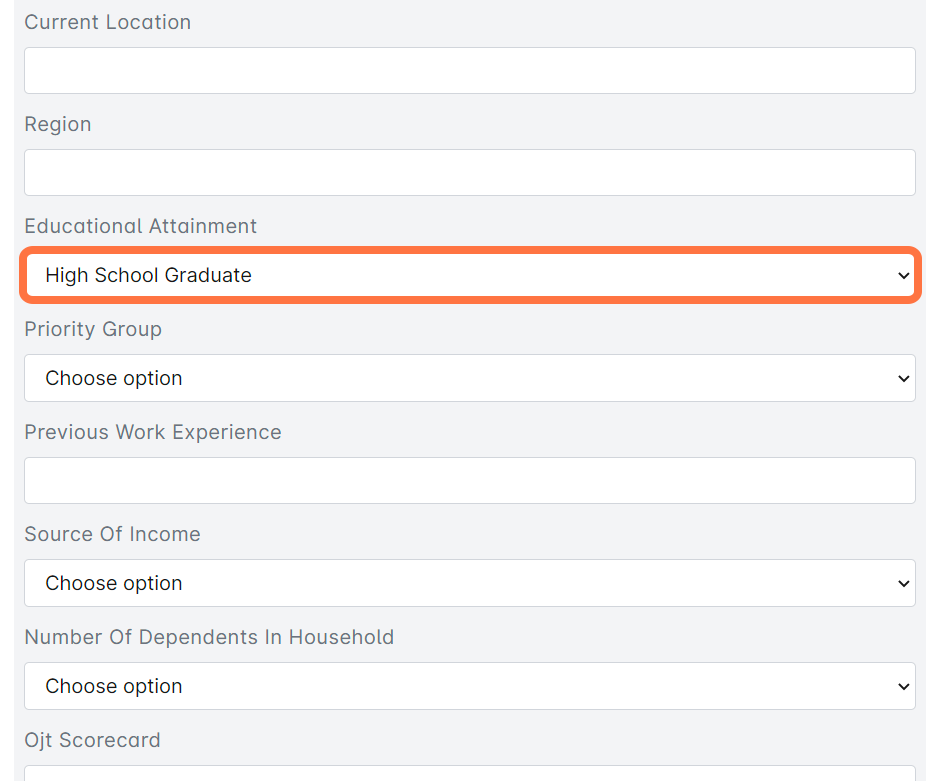Viewport: 933px width, 781px height.
Task: Click the Priority Group chevron arrow
Action: (903, 379)
